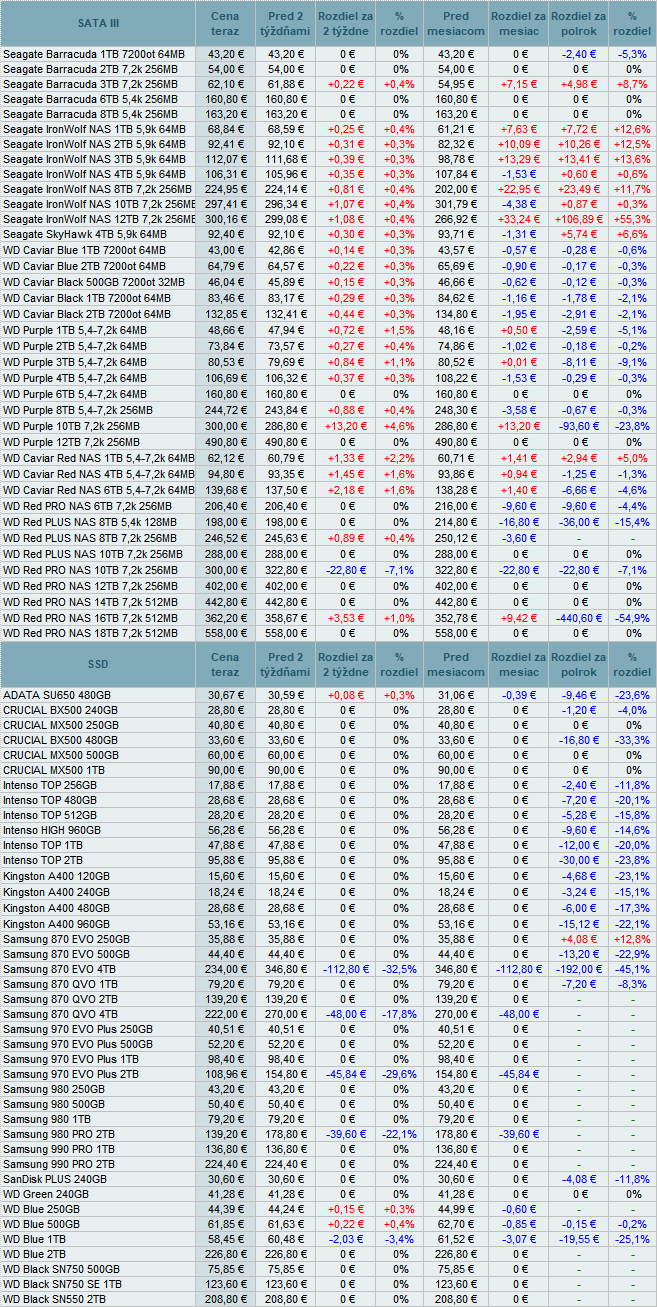Click the SSD section header

tap(98, 664)
